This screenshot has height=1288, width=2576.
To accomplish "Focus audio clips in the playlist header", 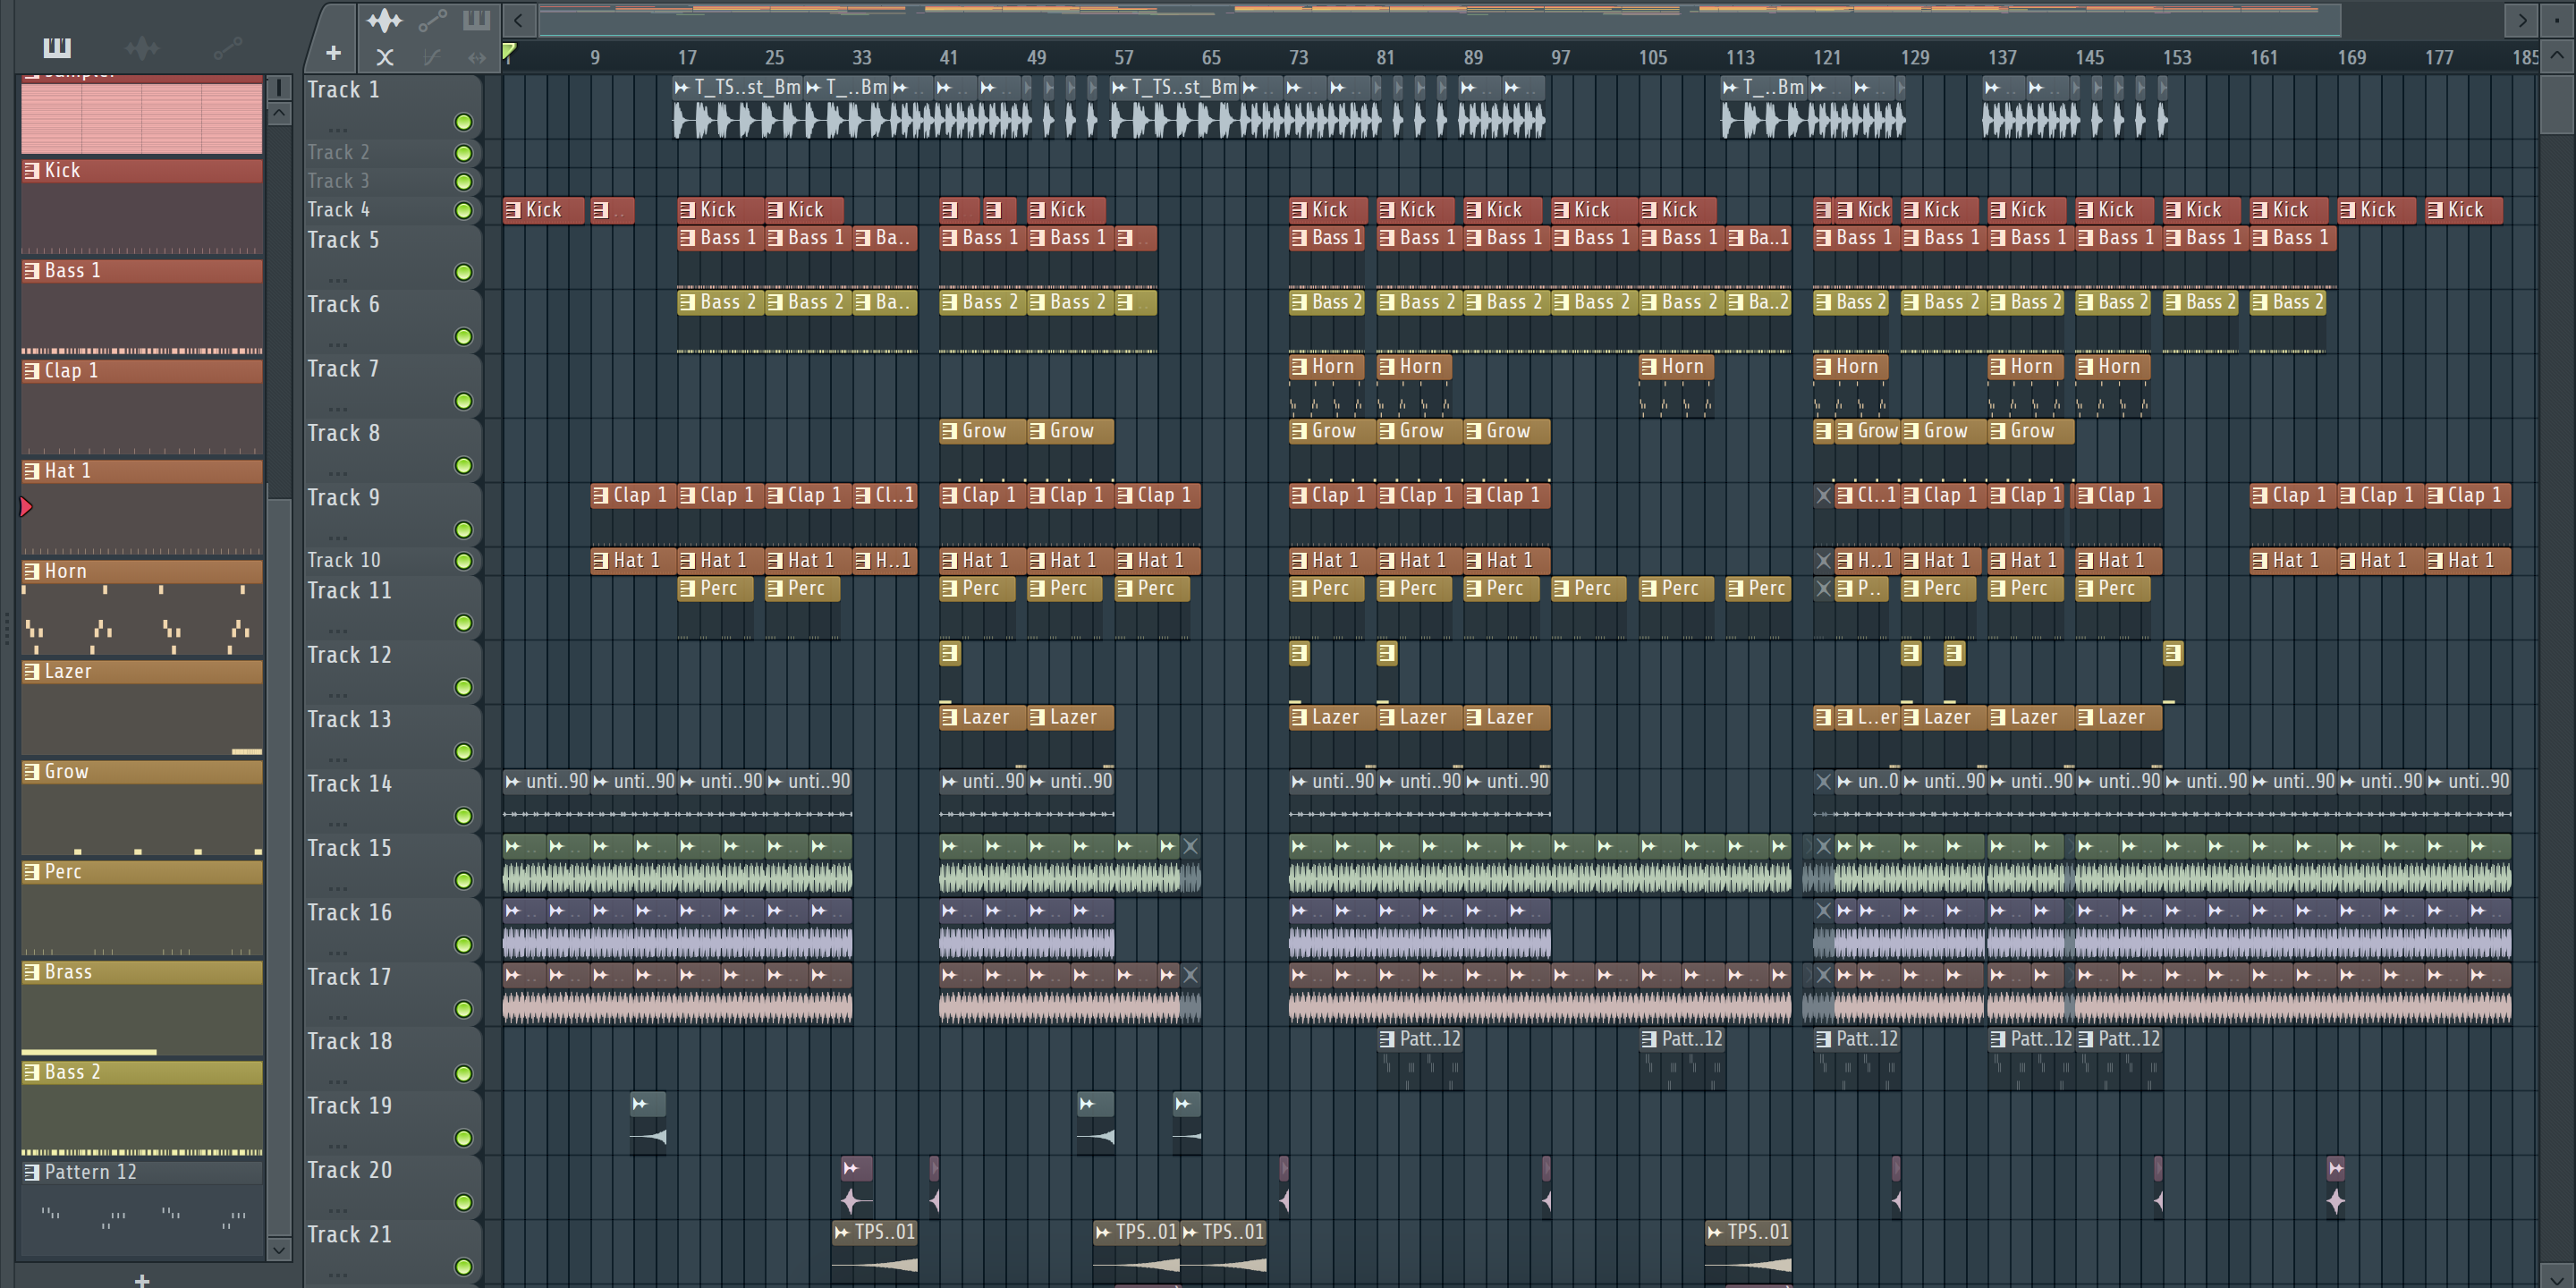I will click(384, 20).
